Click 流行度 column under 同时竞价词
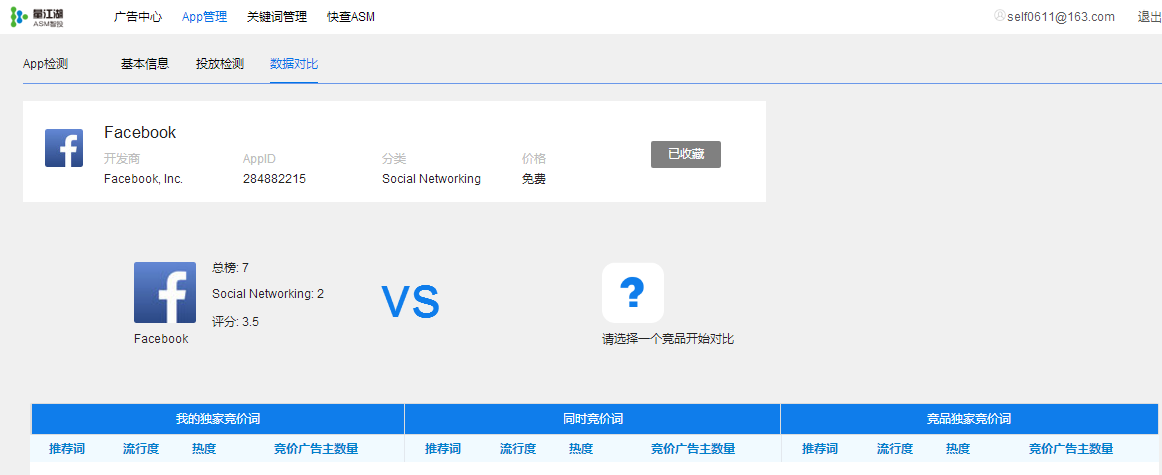Screen dimensions: 1162x475 pyautogui.click(x=517, y=448)
